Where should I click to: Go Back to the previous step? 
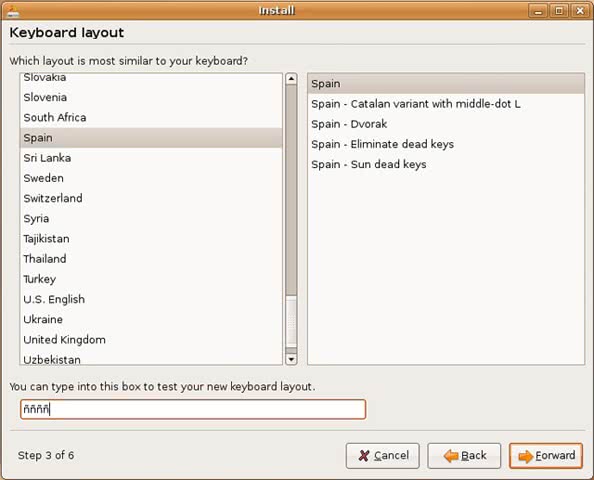(x=464, y=456)
